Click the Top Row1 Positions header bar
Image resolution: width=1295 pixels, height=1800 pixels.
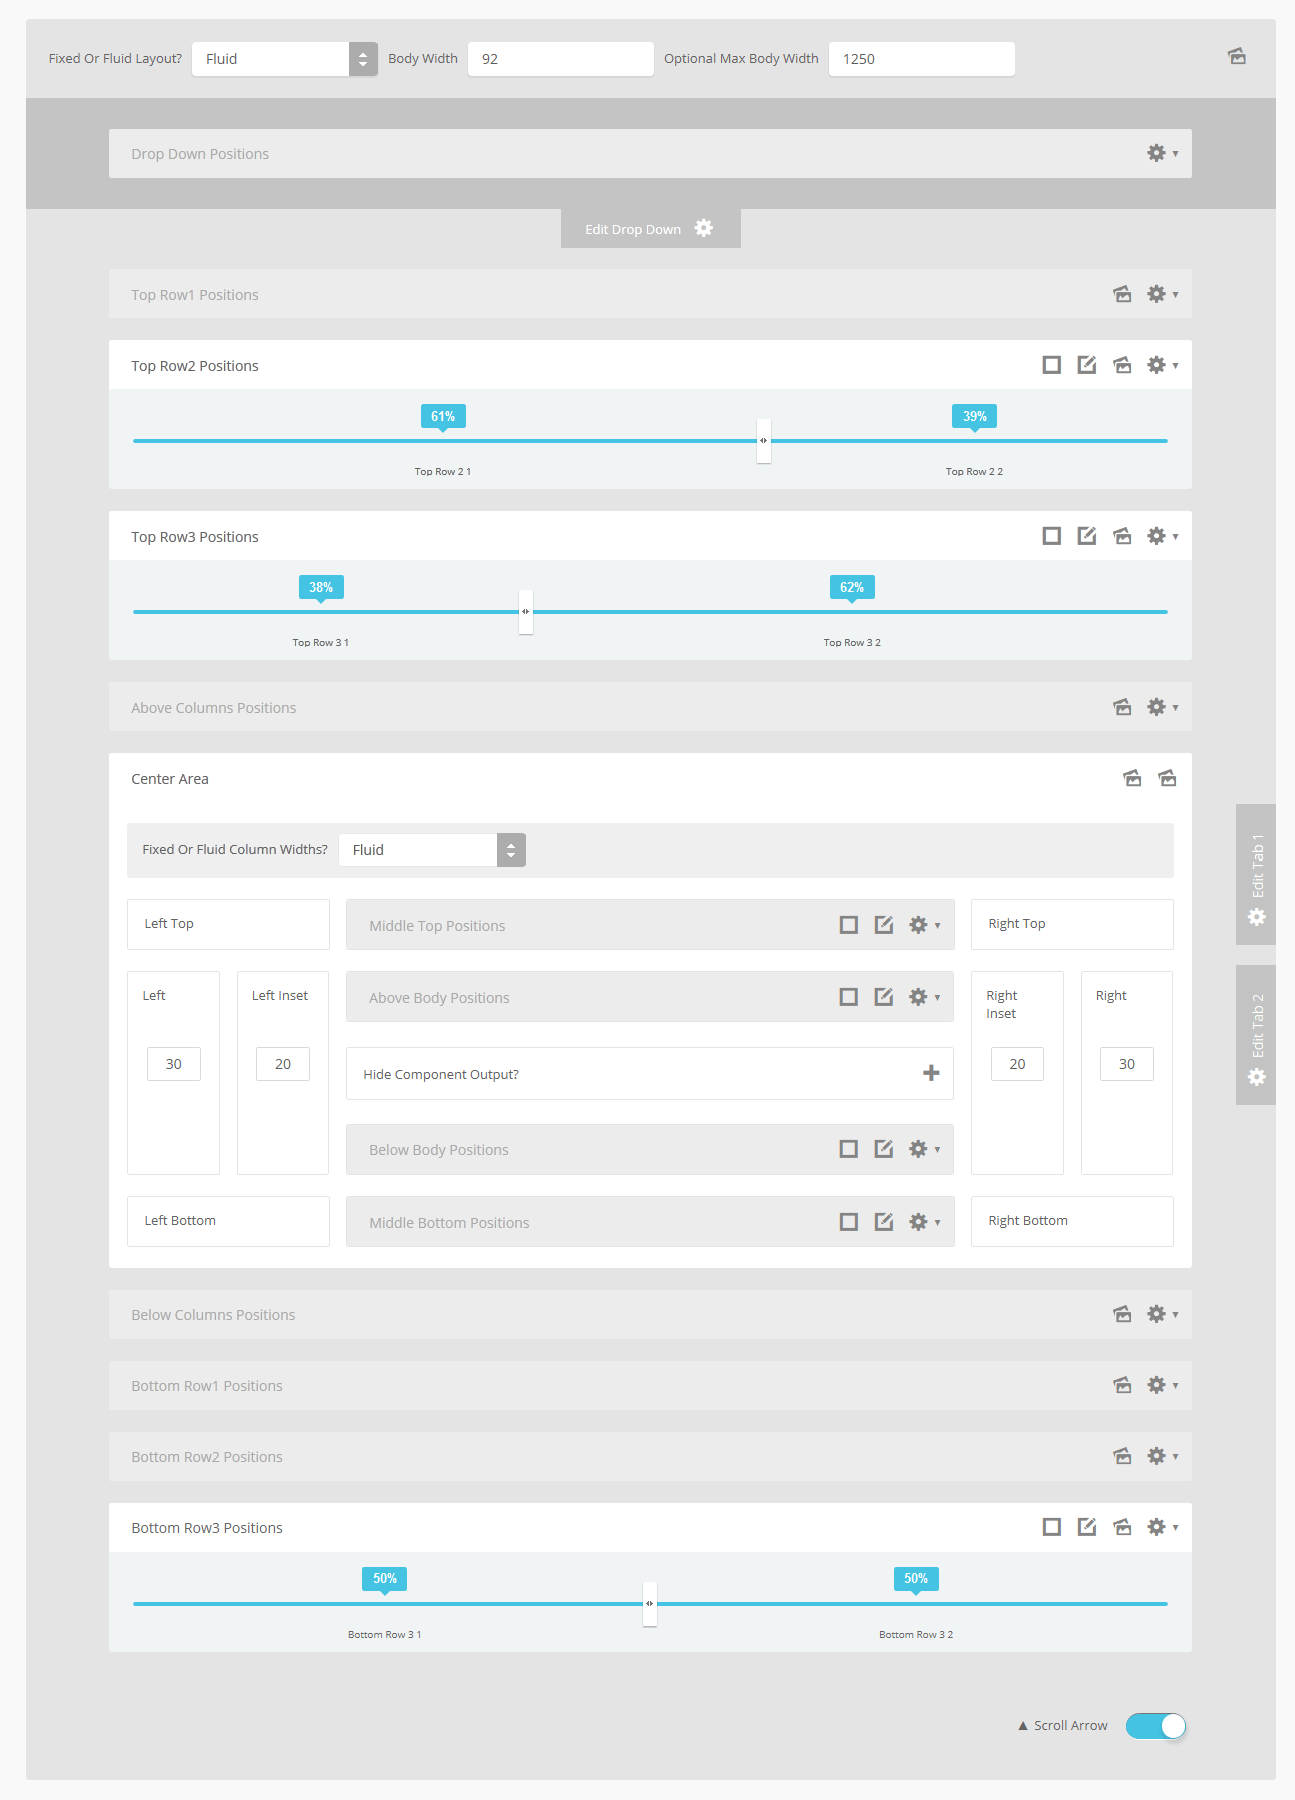(x=650, y=294)
